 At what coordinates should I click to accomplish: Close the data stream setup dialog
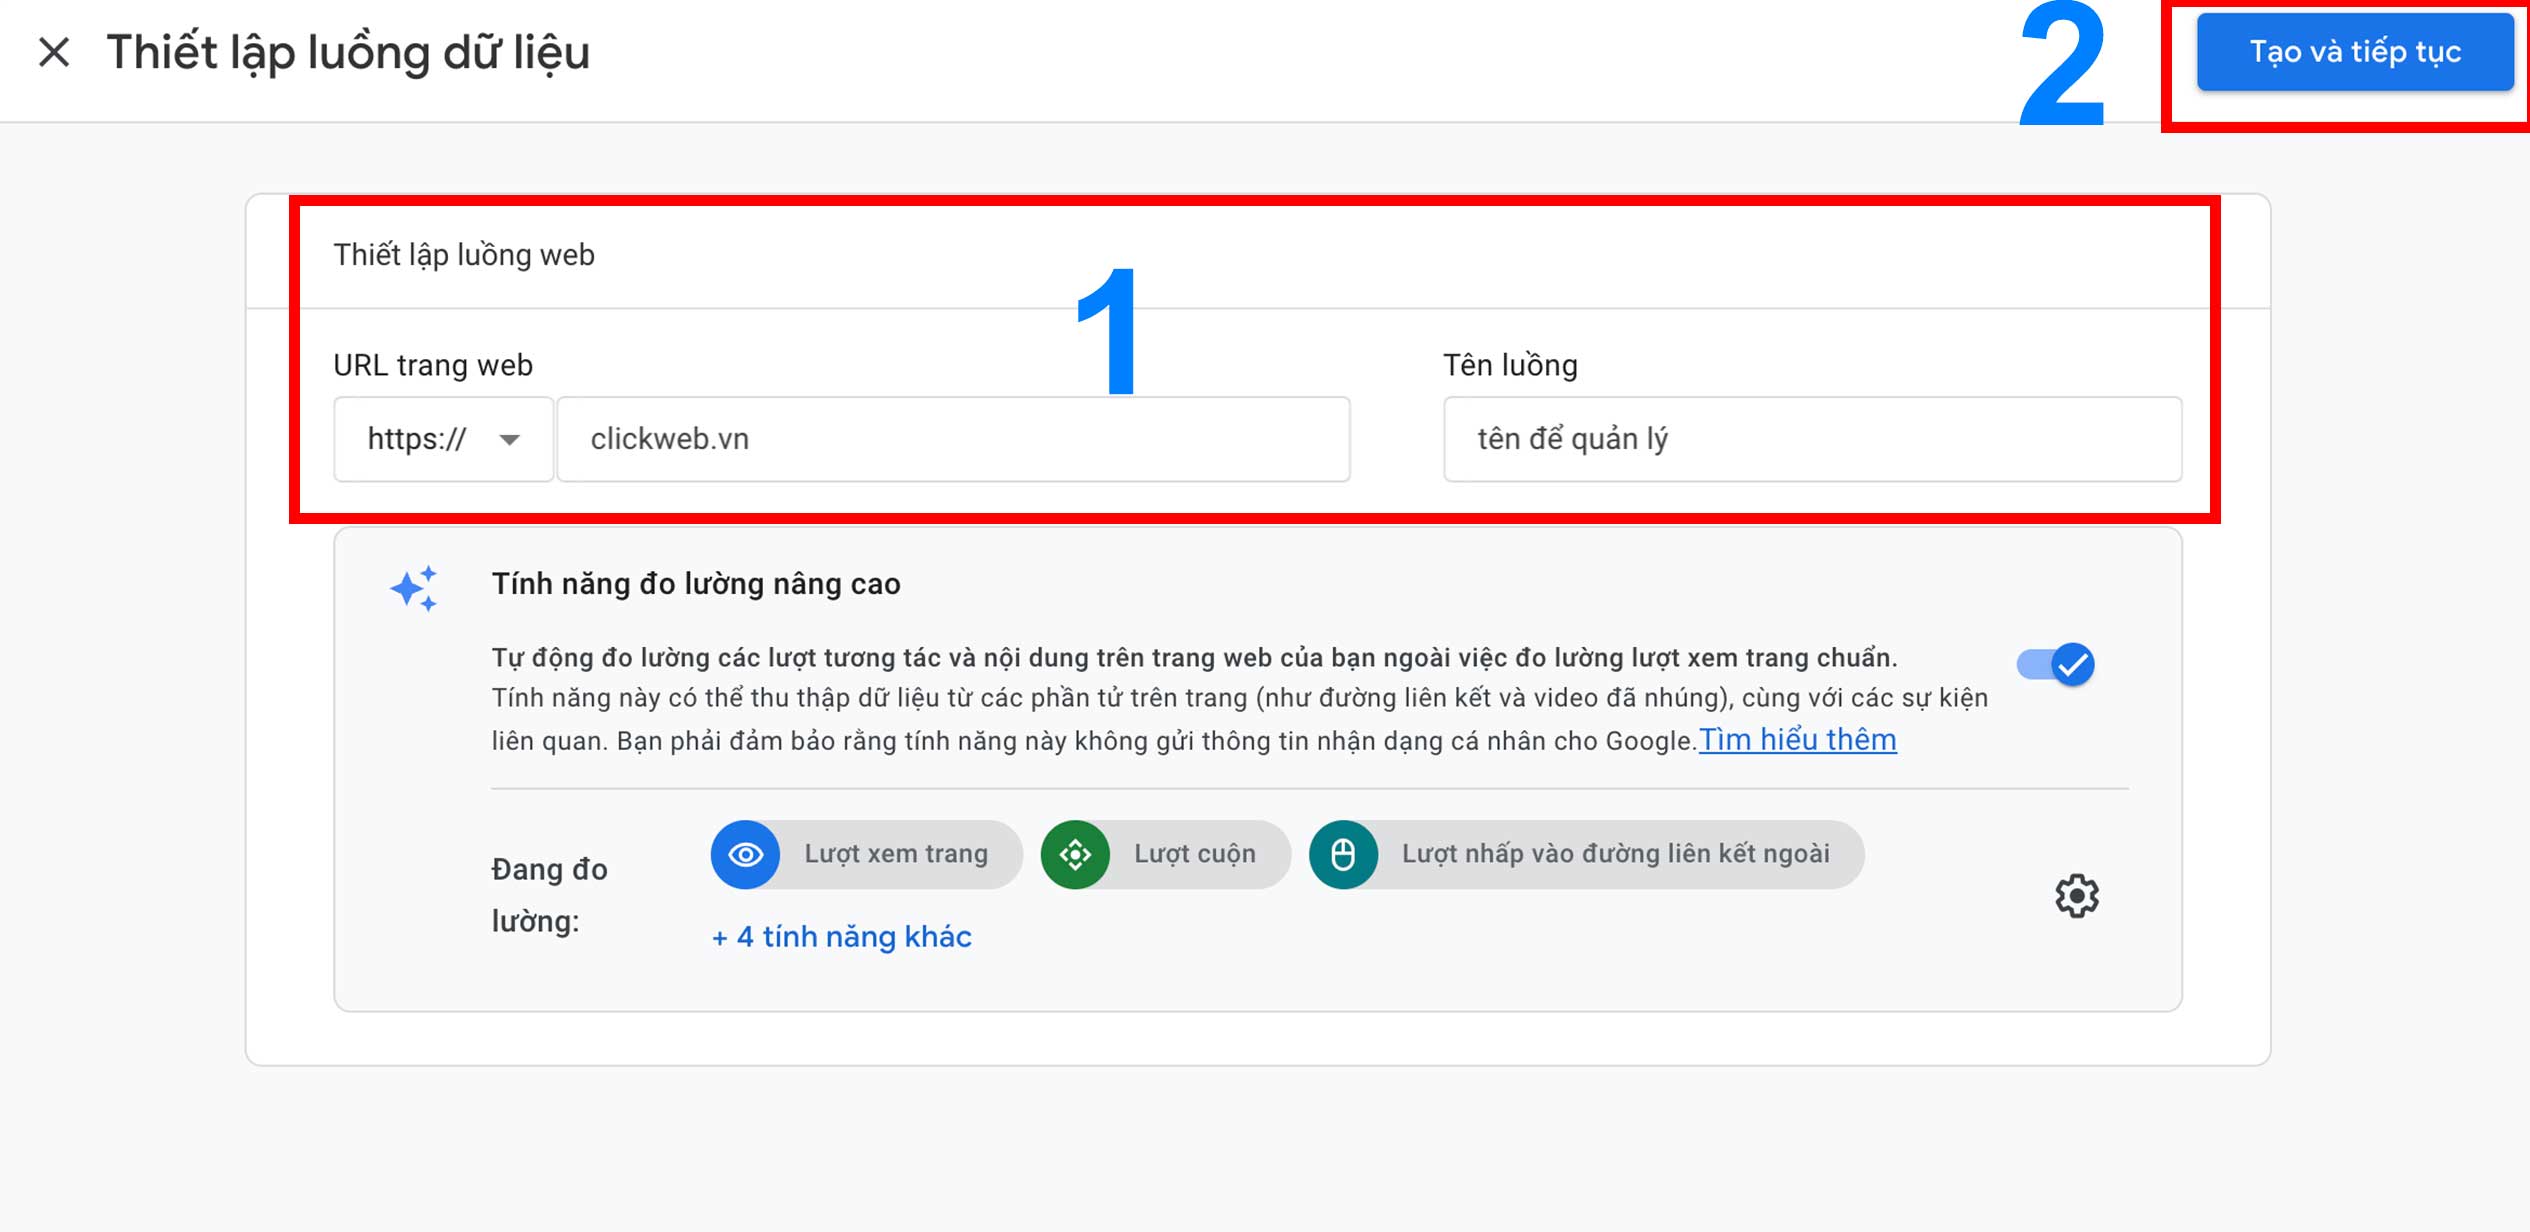[x=54, y=52]
